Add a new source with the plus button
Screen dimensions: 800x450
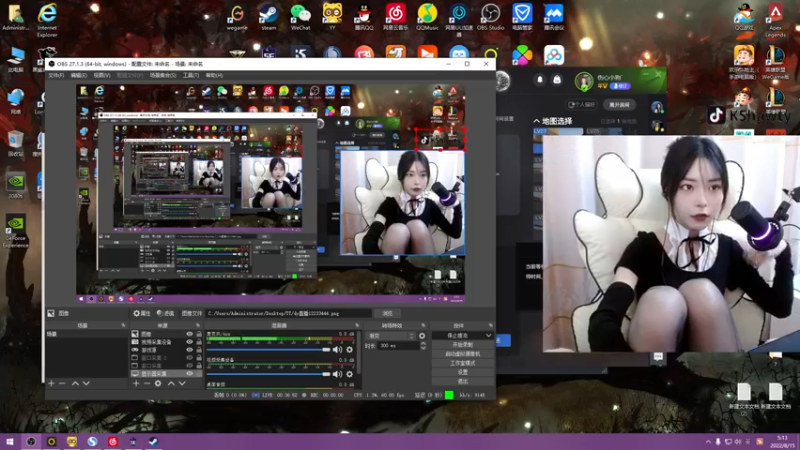(x=136, y=383)
